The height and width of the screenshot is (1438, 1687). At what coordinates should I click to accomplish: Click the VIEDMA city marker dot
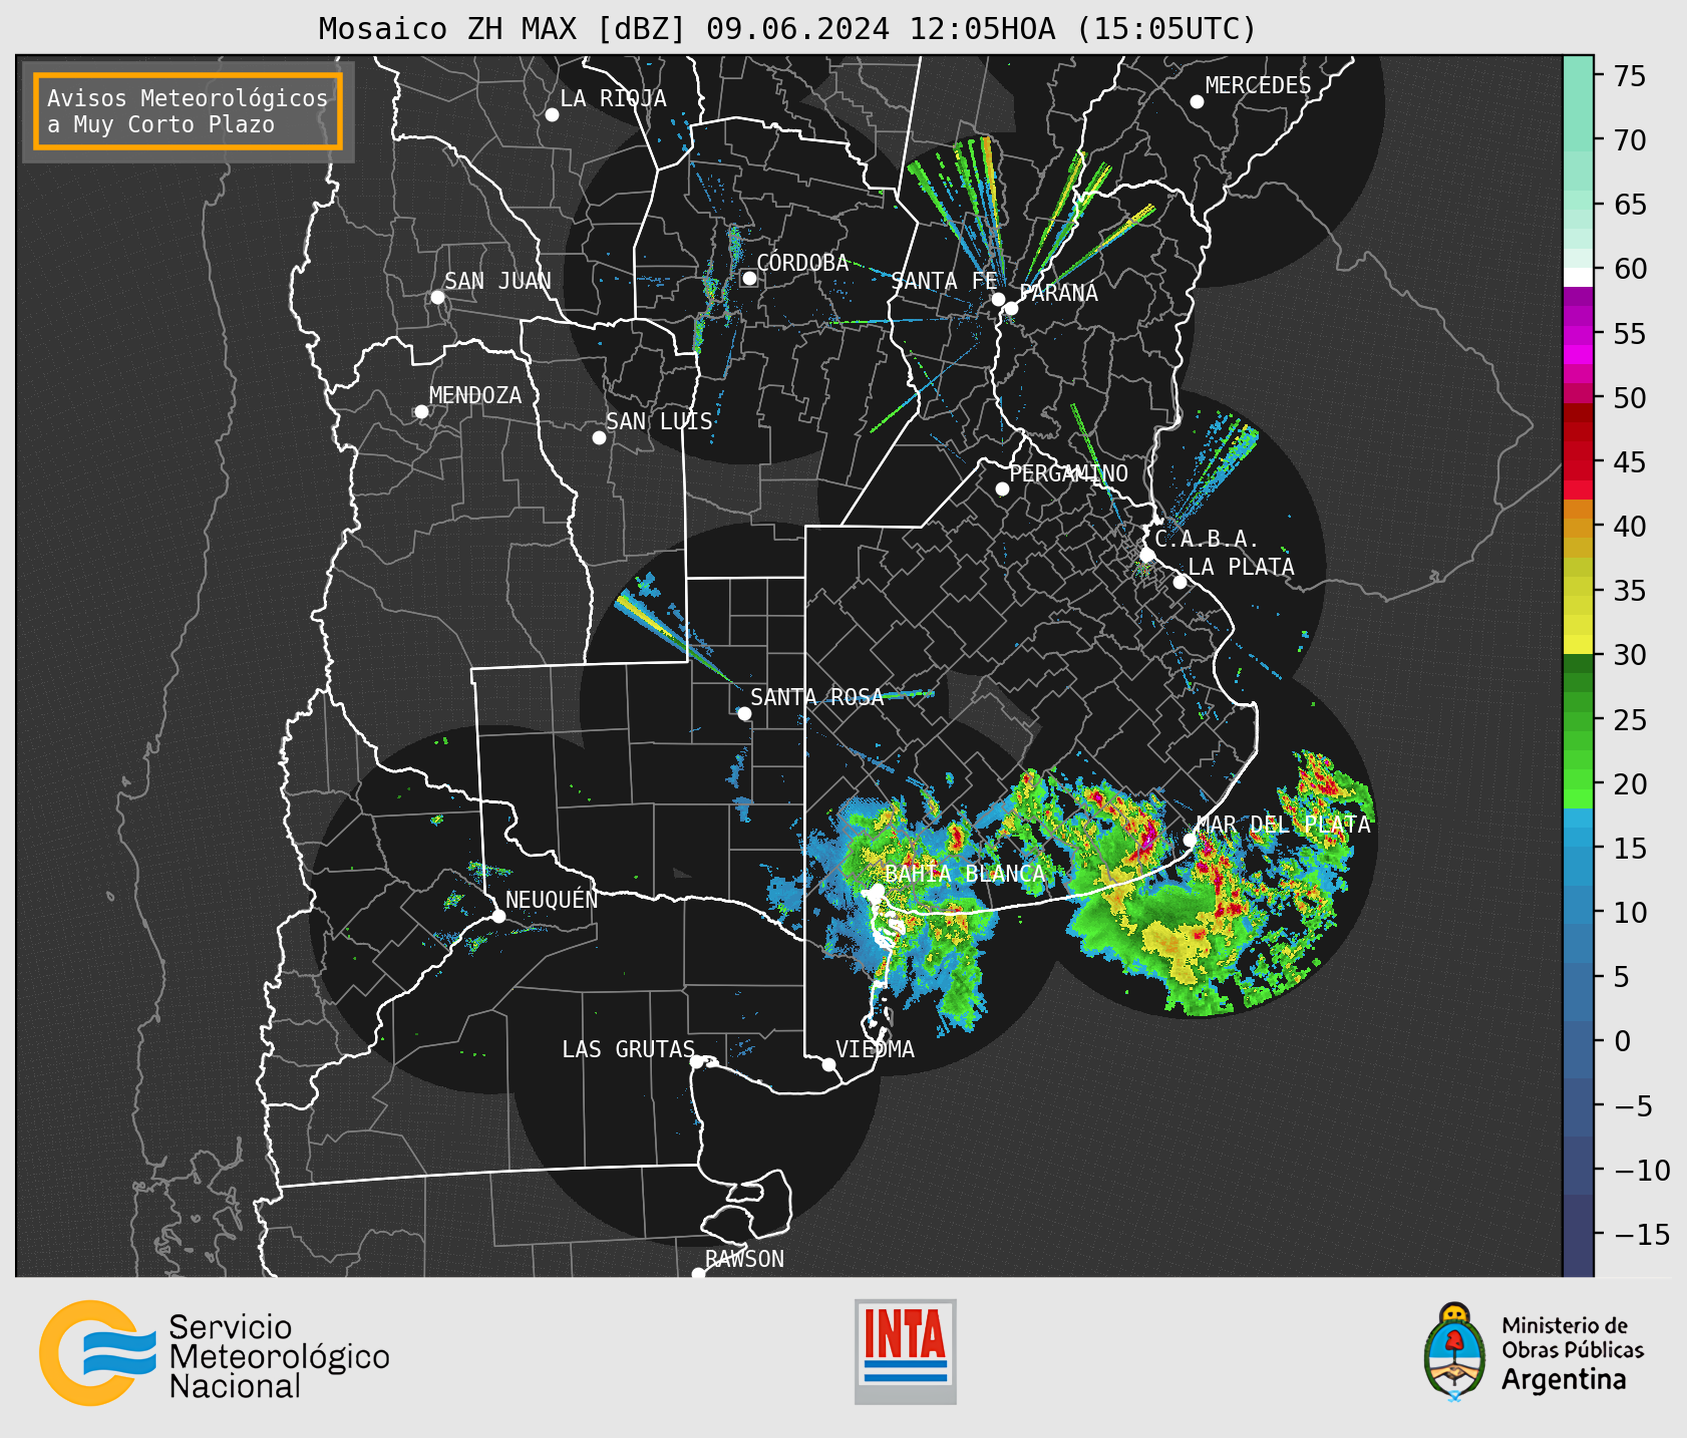click(x=829, y=1065)
